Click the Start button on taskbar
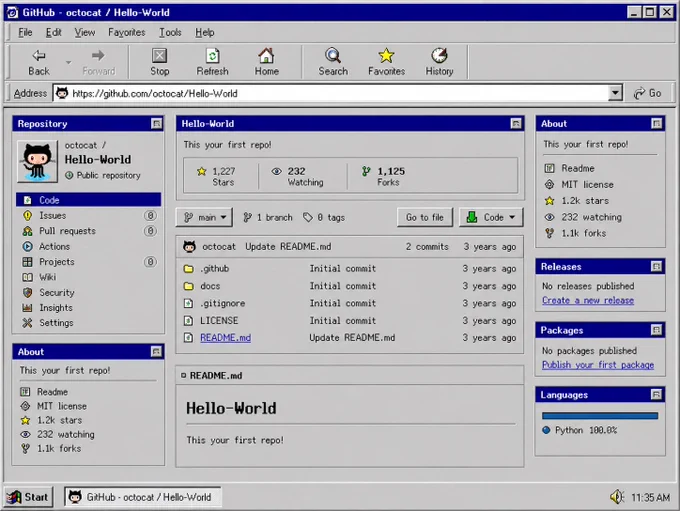Image resolution: width=680 pixels, height=511 pixels. click(x=29, y=497)
